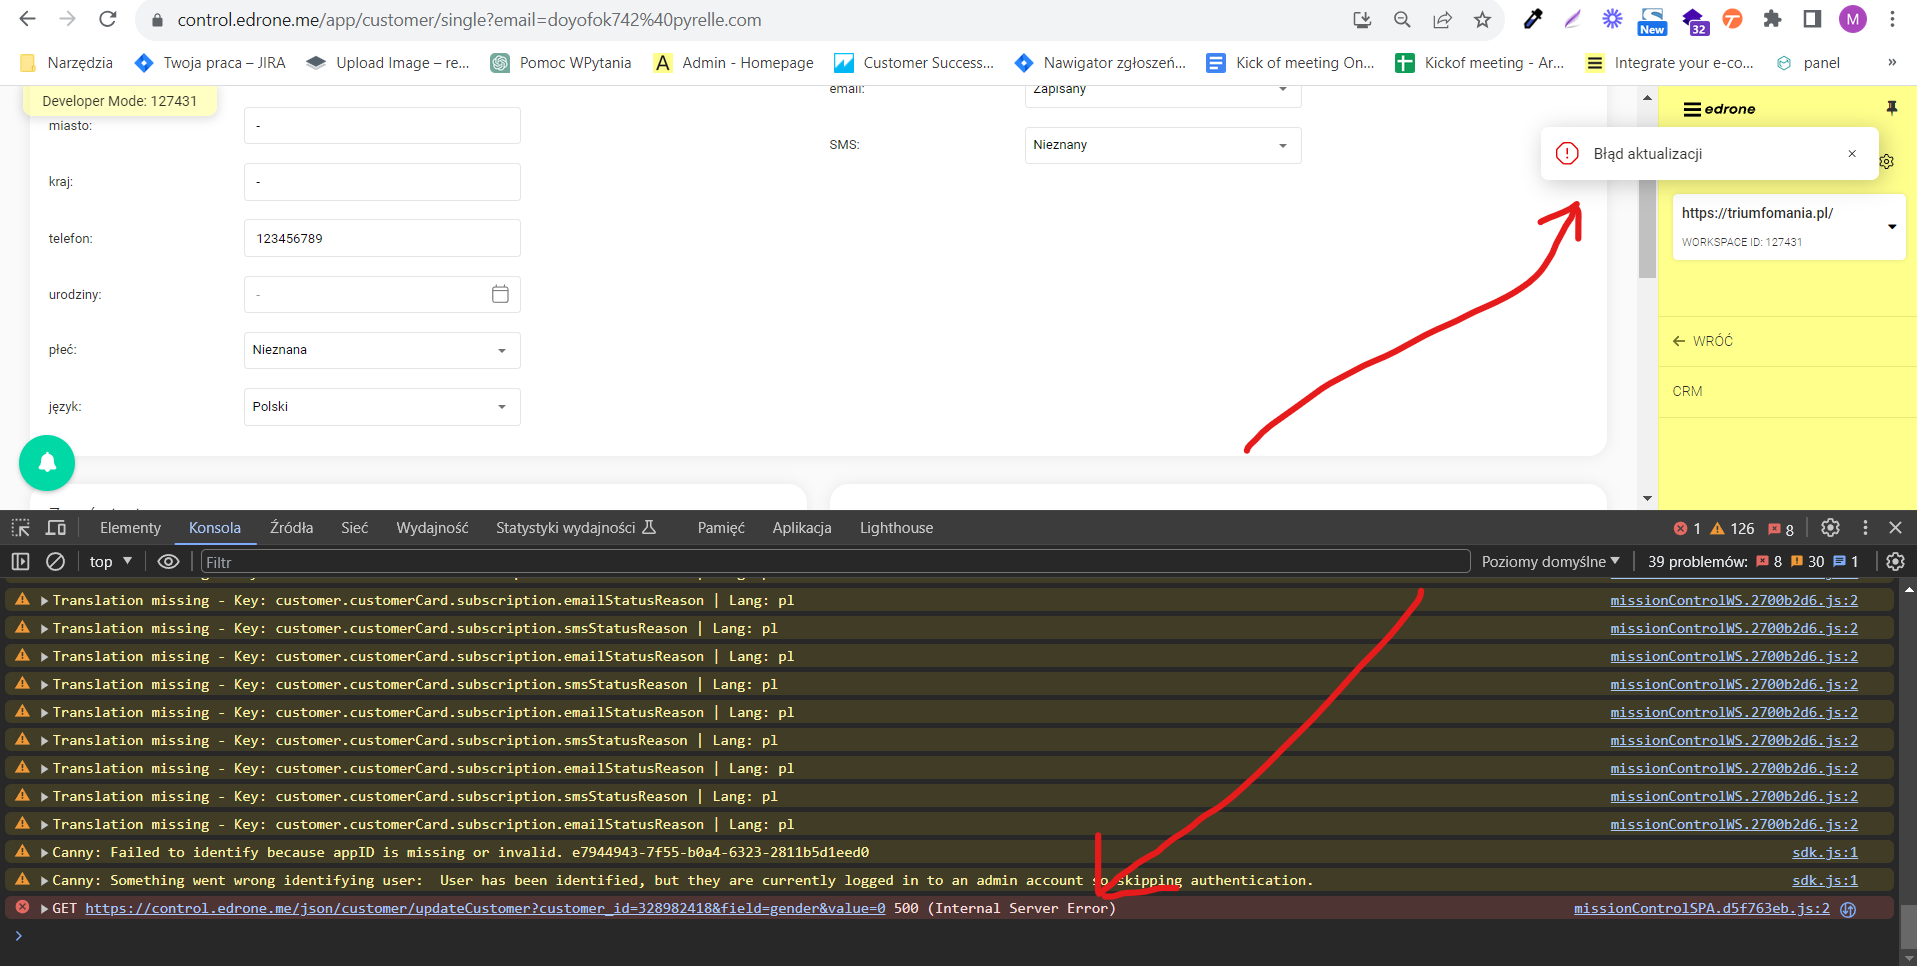This screenshot has width=1917, height=966.
Task: Open sdk.js:1 link for appID warning
Action: pyautogui.click(x=1825, y=853)
